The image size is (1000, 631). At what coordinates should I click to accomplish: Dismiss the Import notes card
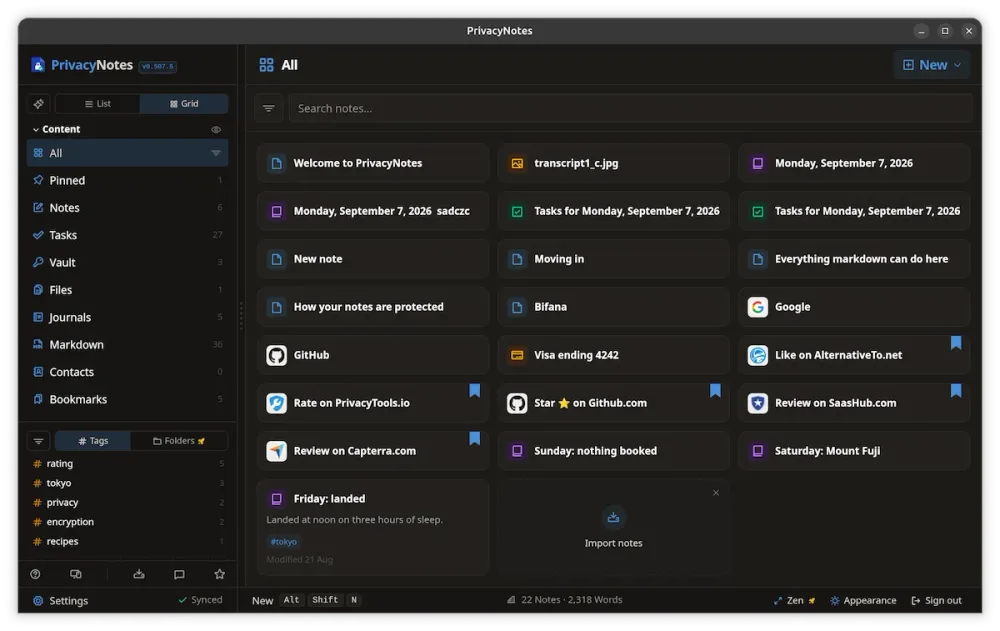pyautogui.click(x=716, y=493)
